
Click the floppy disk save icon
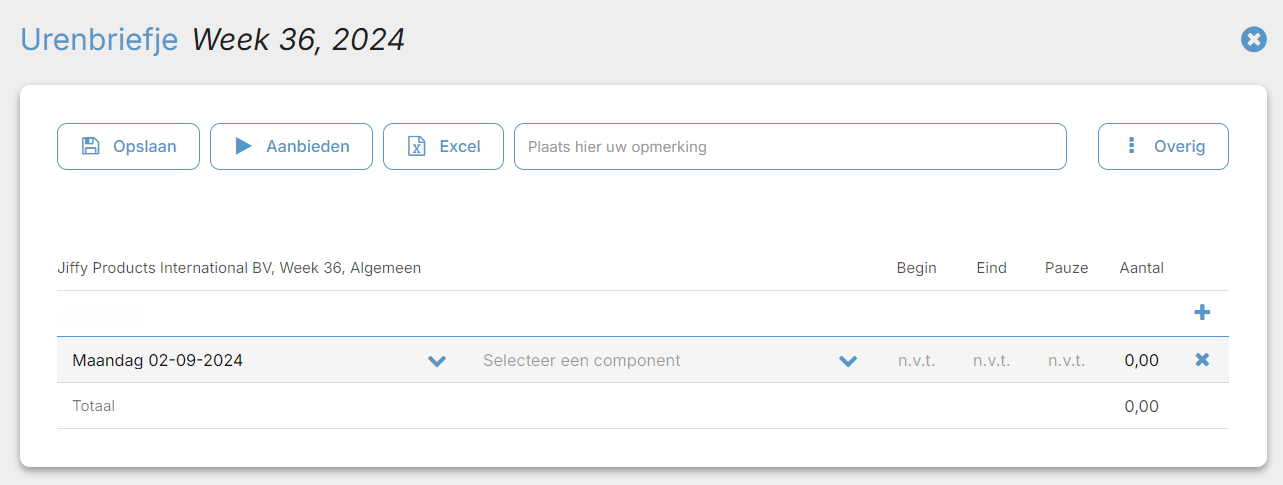90,146
